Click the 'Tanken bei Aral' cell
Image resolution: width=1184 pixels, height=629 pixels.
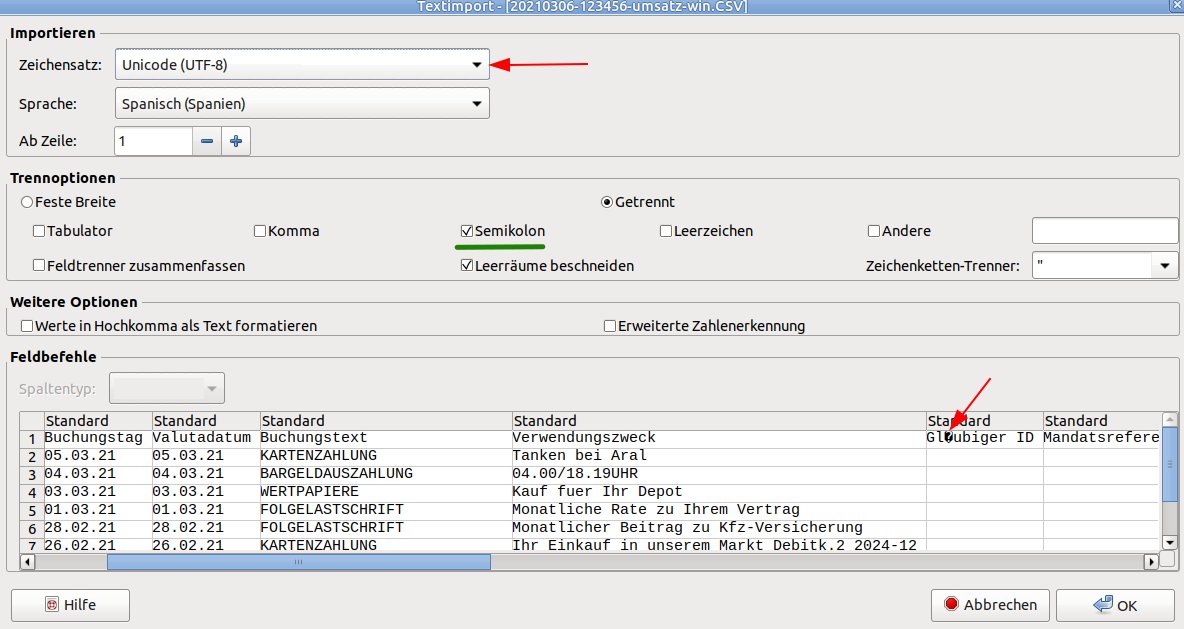[719, 456]
